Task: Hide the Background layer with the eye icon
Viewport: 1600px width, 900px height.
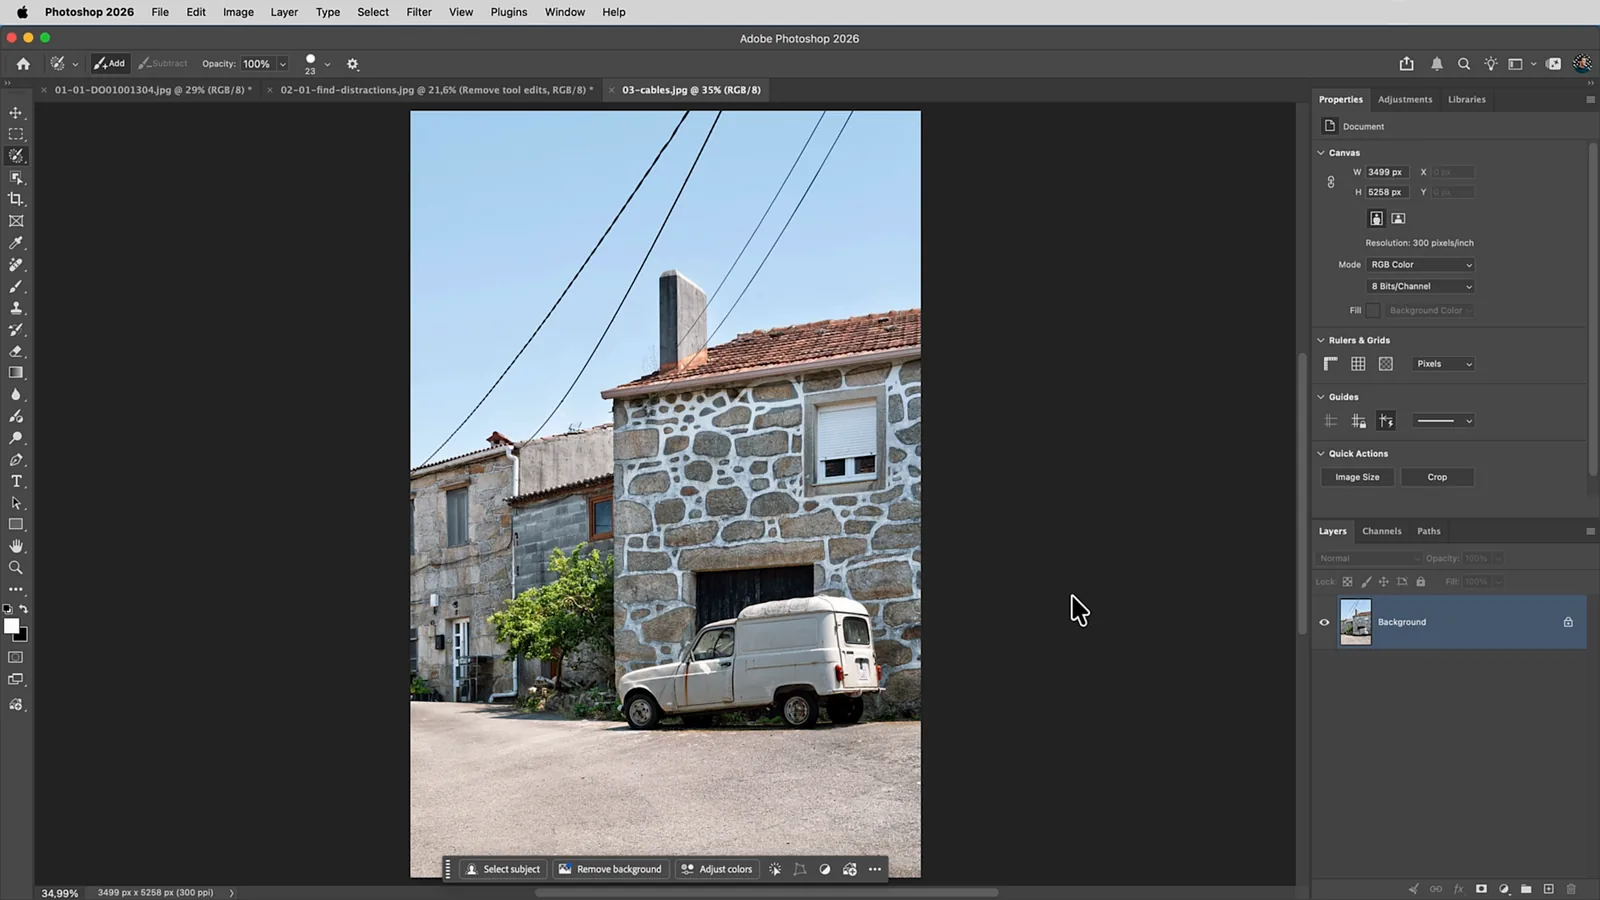Action: pyautogui.click(x=1324, y=622)
